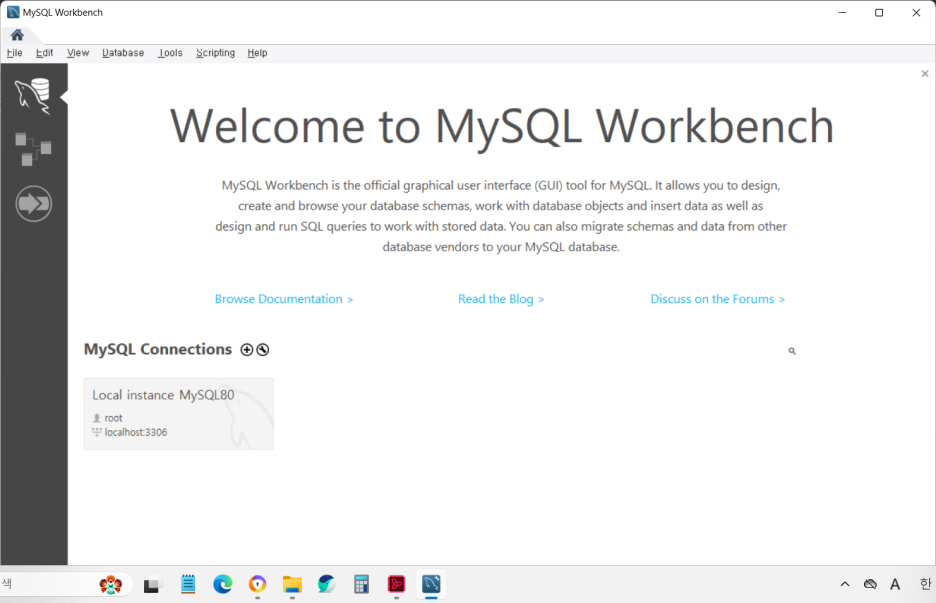Click 'localhost:3306' text in connection tile
The width and height of the screenshot is (936, 603).
(x=136, y=432)
